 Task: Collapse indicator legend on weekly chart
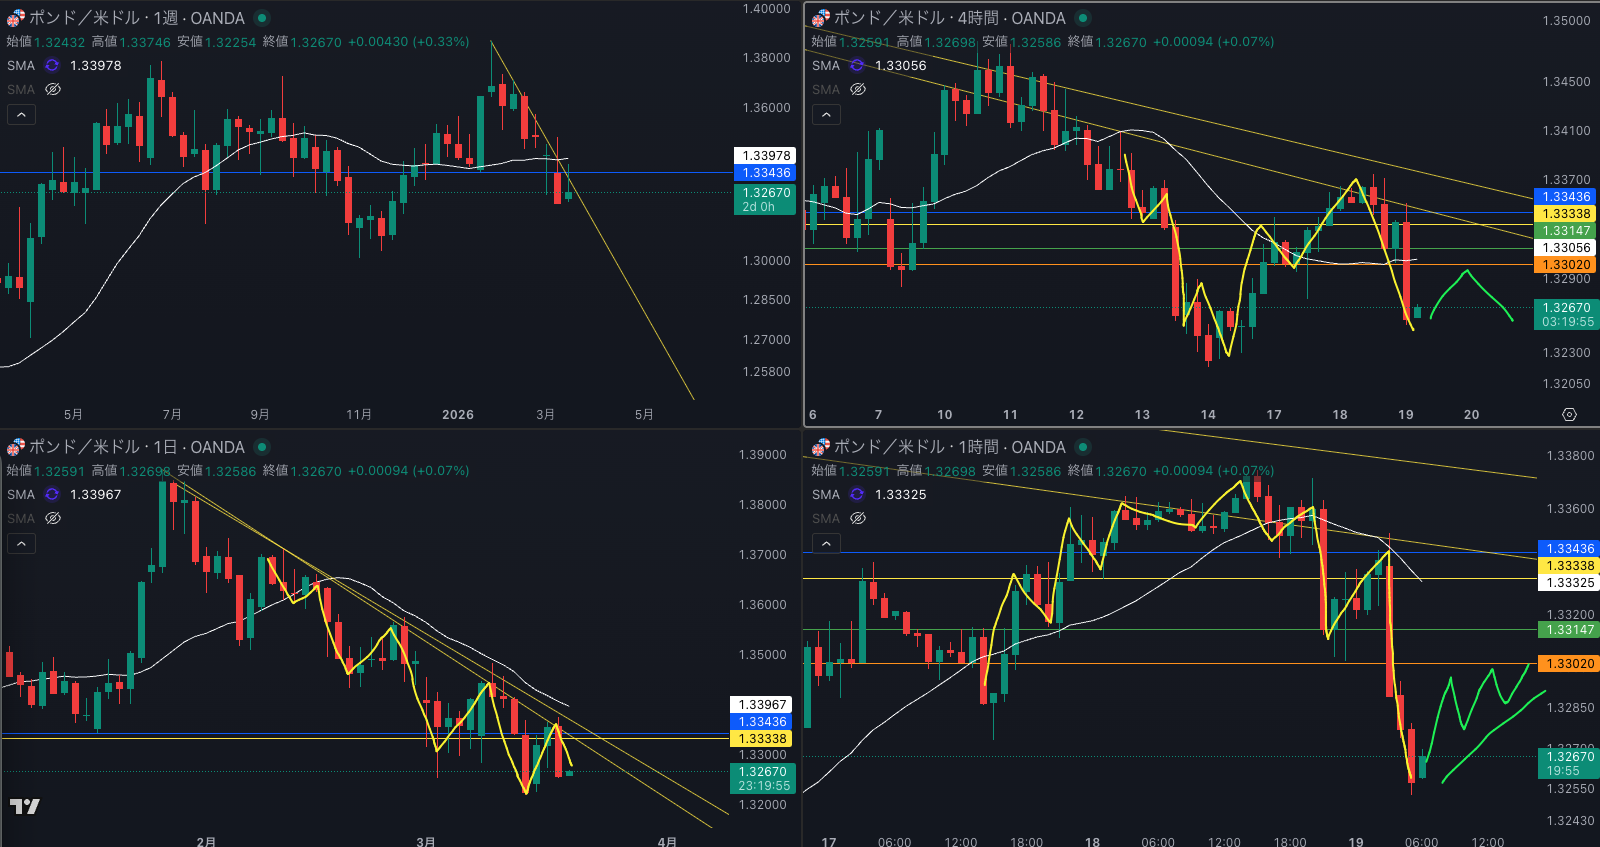[x=21, y=115]
